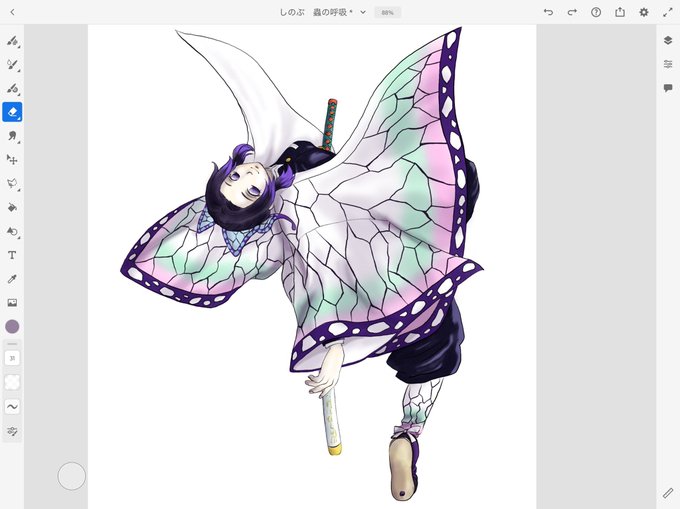Open the Layer Properties panel
680x509 pixels.
point(668,64)
